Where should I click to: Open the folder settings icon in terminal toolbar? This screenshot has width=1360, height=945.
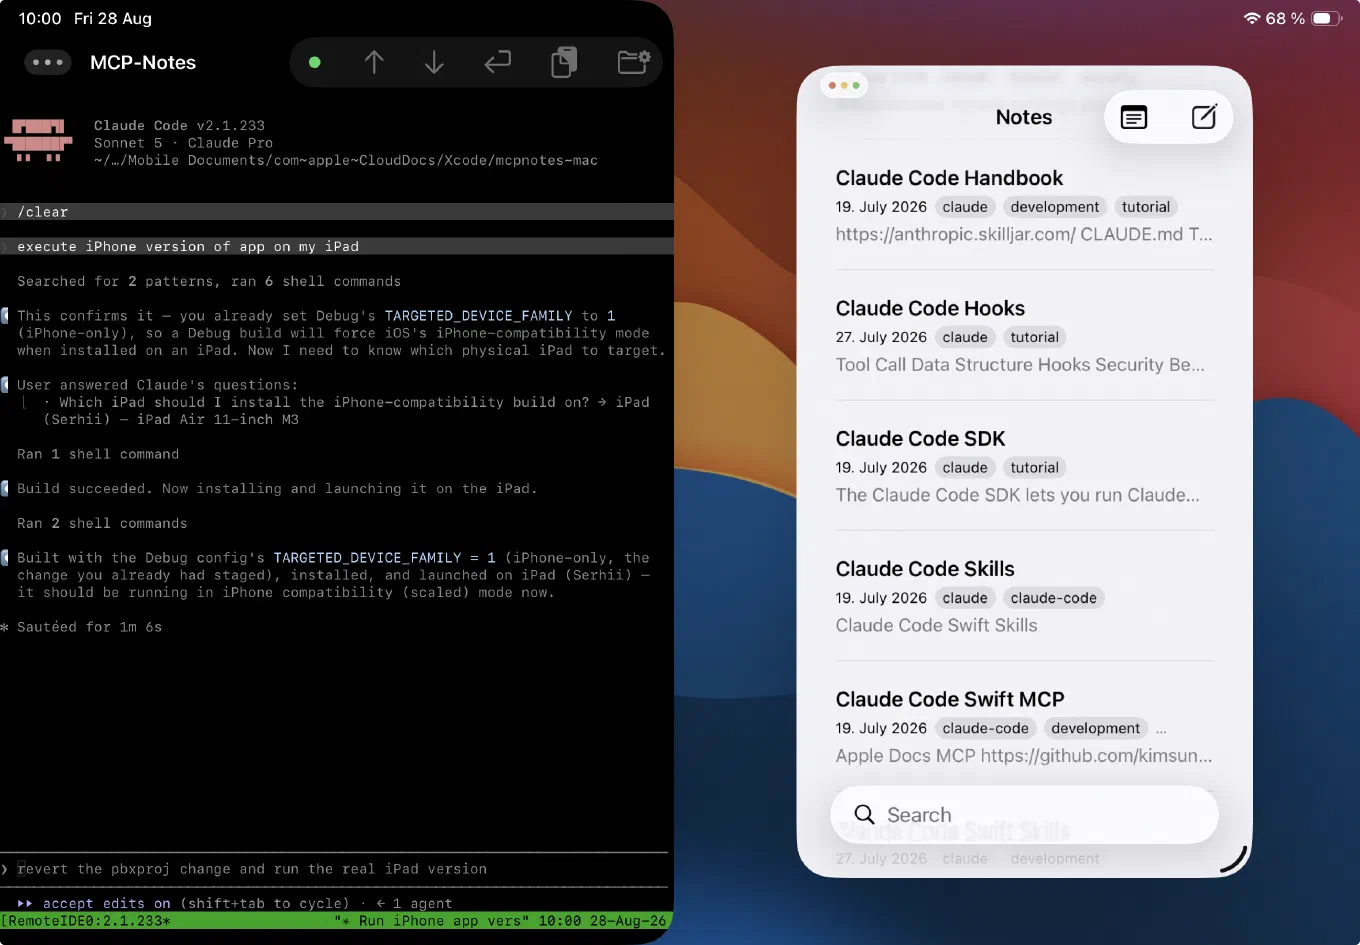coord(634,62)
